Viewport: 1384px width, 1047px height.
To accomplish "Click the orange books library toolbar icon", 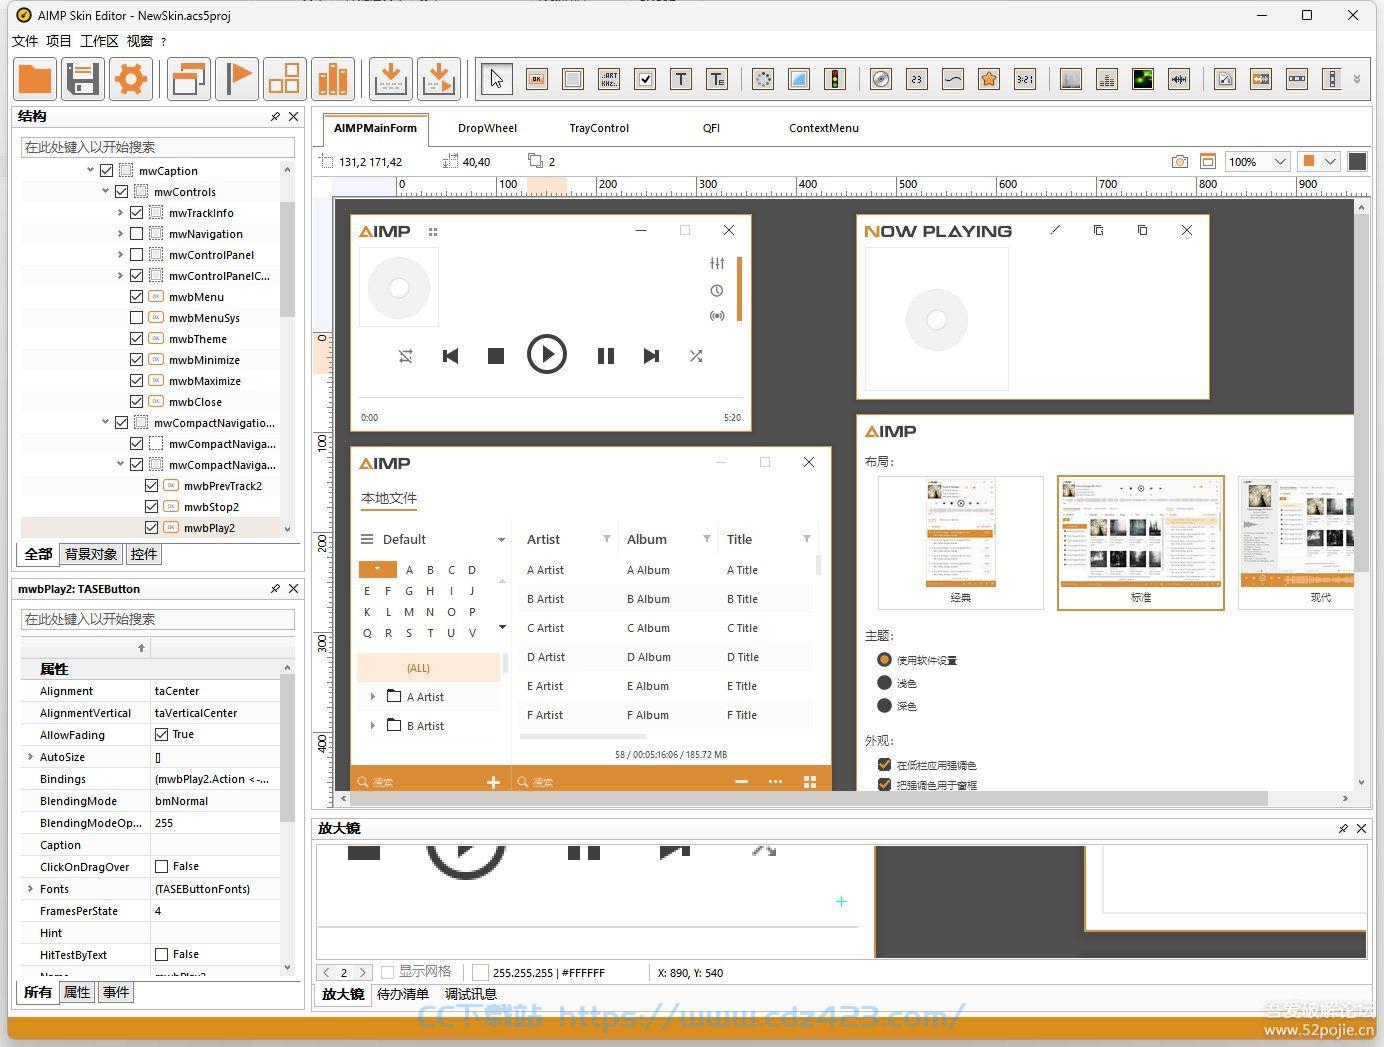I will 333,78.
